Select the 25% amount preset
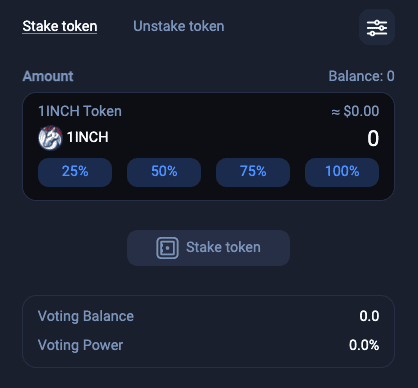Image resolution: width=418 pixels, height=388 pixels. click(x=75, y=172)
